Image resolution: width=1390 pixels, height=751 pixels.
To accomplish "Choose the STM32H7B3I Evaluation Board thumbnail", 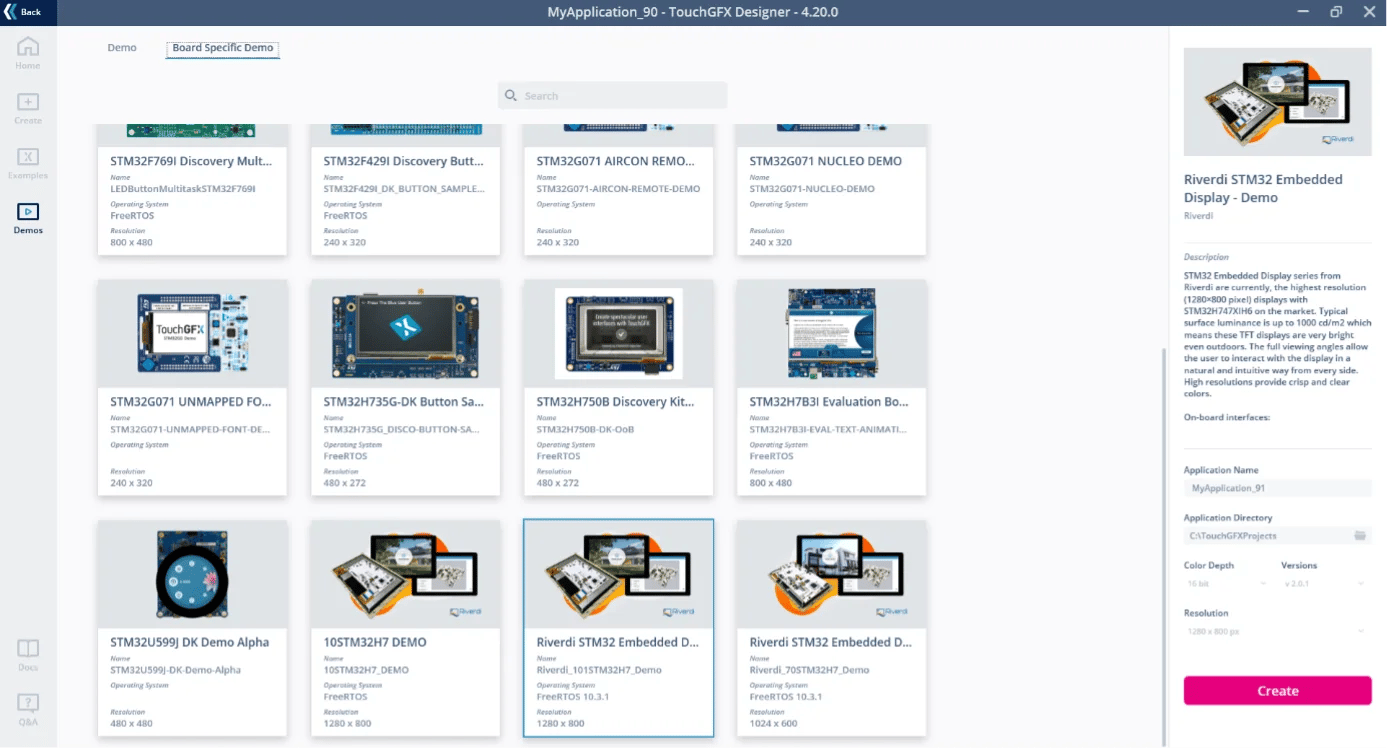I will pos(832,333).
